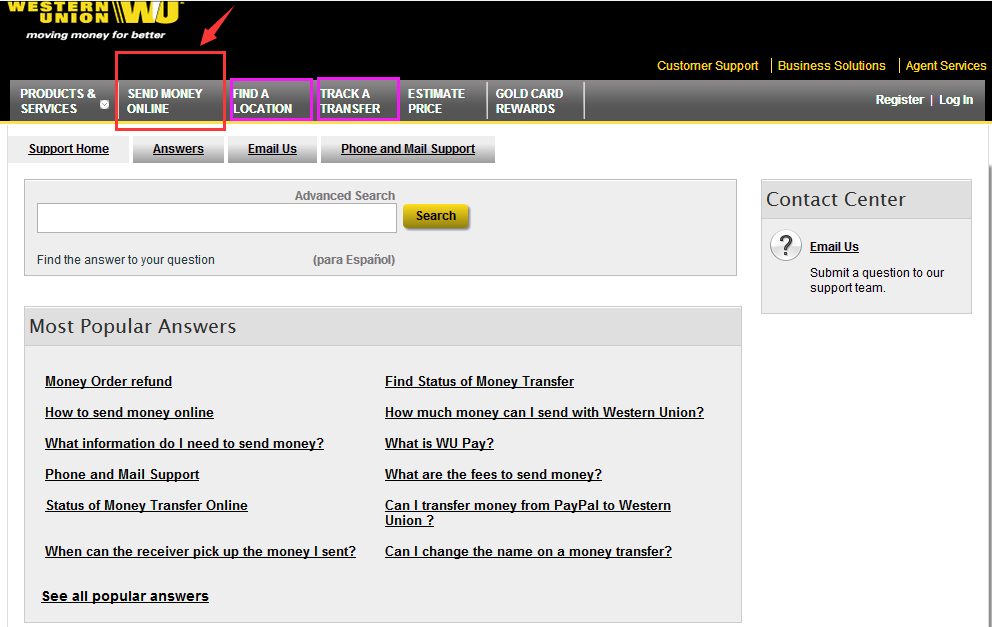Click Email Us in Contact Center
This screenshot has height=627, width=992.
(834, 247)
